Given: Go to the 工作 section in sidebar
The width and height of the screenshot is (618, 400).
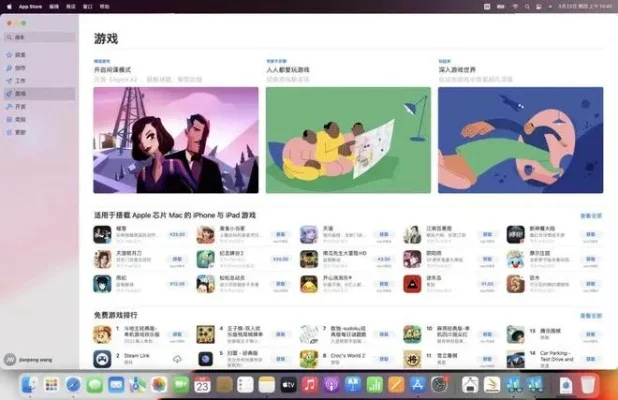Looking at the screenshot, I should pyautogui.click(x=39, y=80).
